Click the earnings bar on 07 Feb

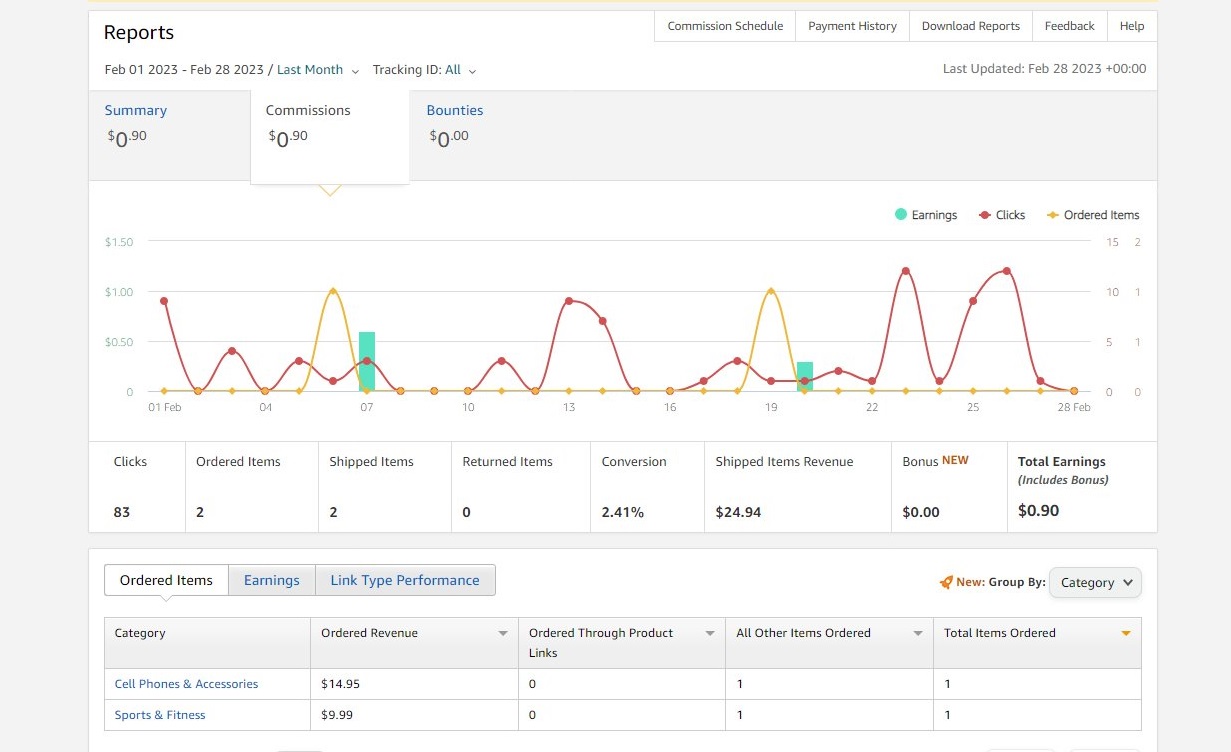pyautogui.click(x=367, y=361)
